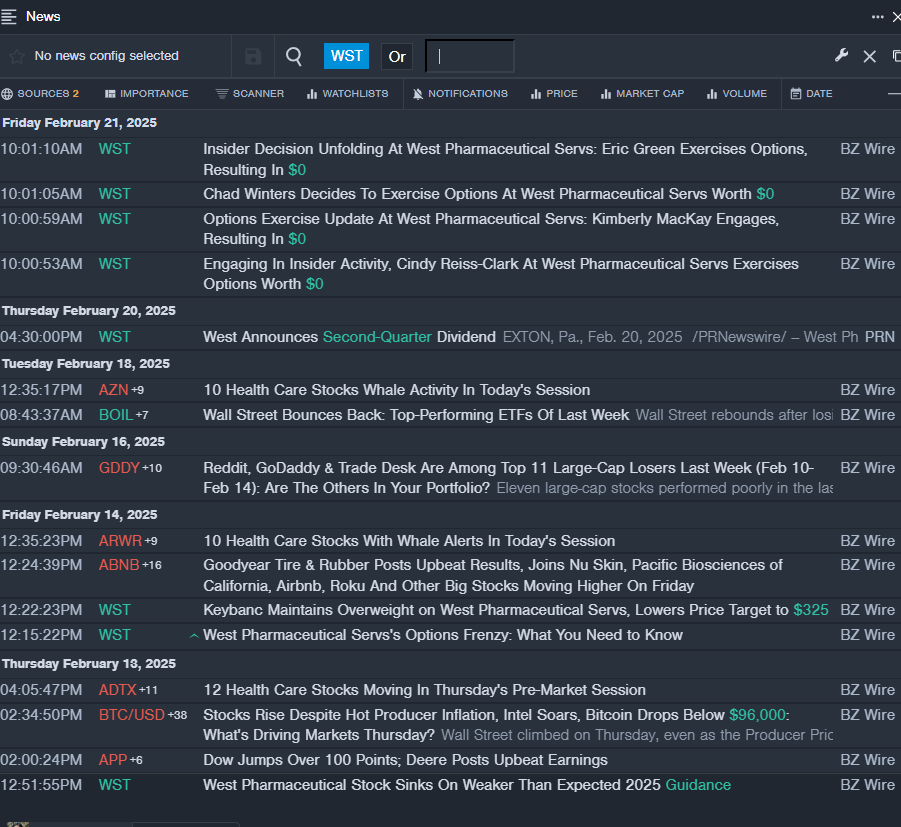Open the Market Cap filter
The width and height of the screenshot is (901, 827).
coord(642,94)
